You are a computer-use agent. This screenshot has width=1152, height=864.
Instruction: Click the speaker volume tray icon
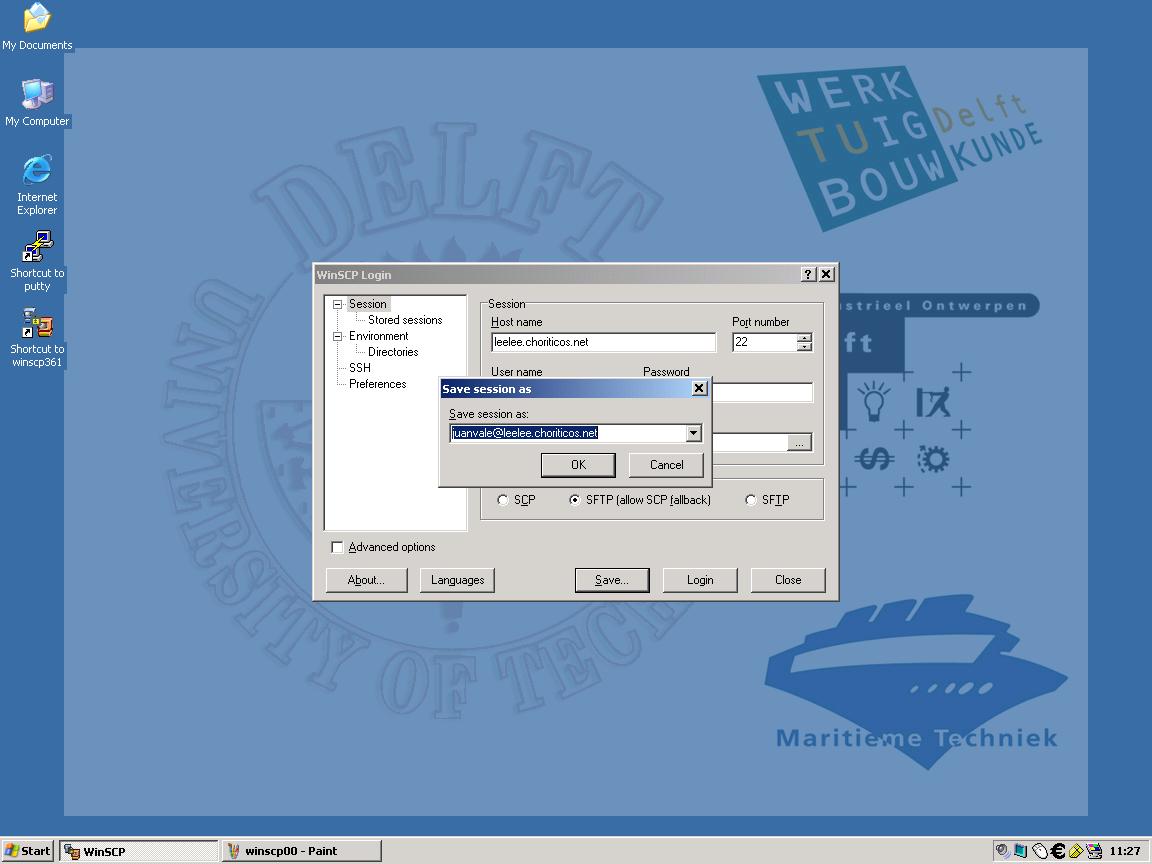(1002, 851)
